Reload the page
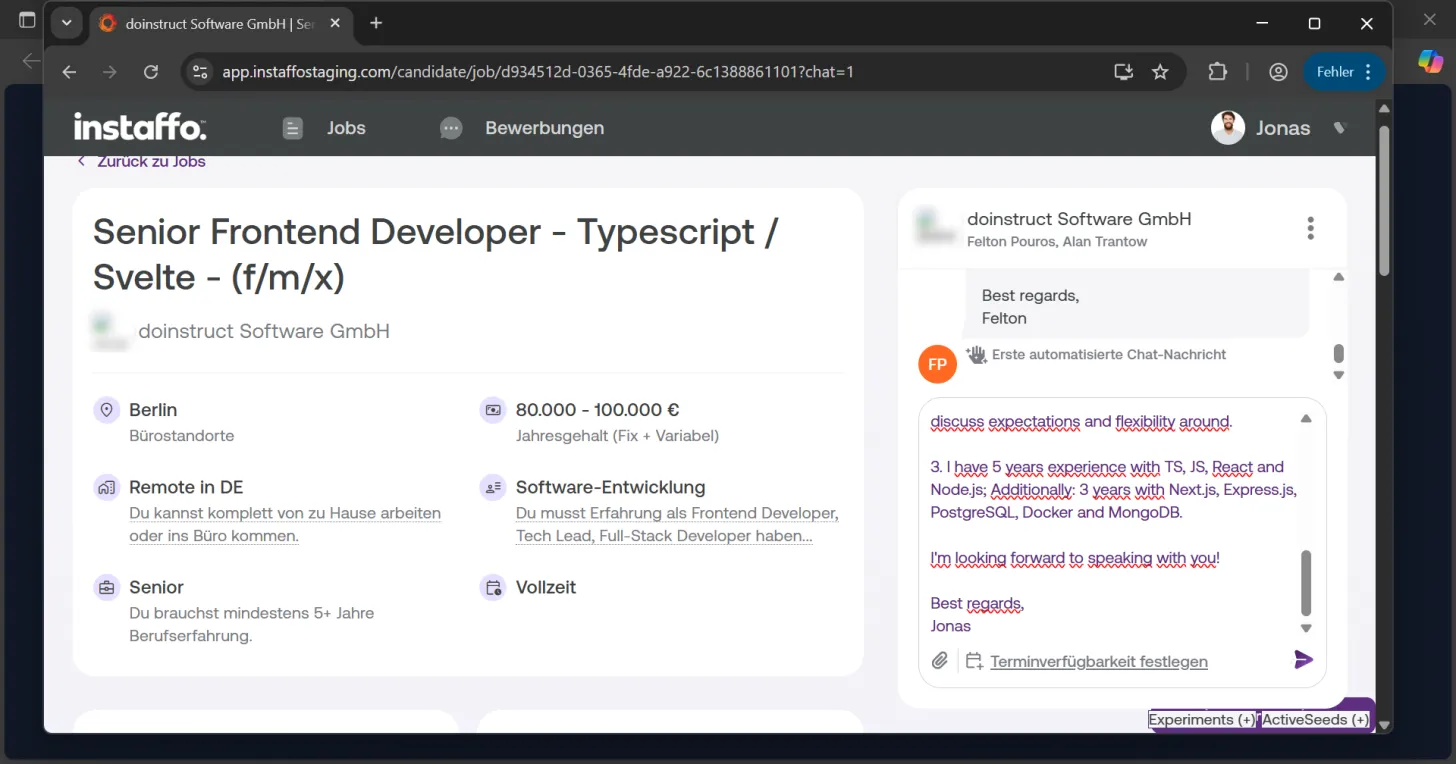 point(151,72)
